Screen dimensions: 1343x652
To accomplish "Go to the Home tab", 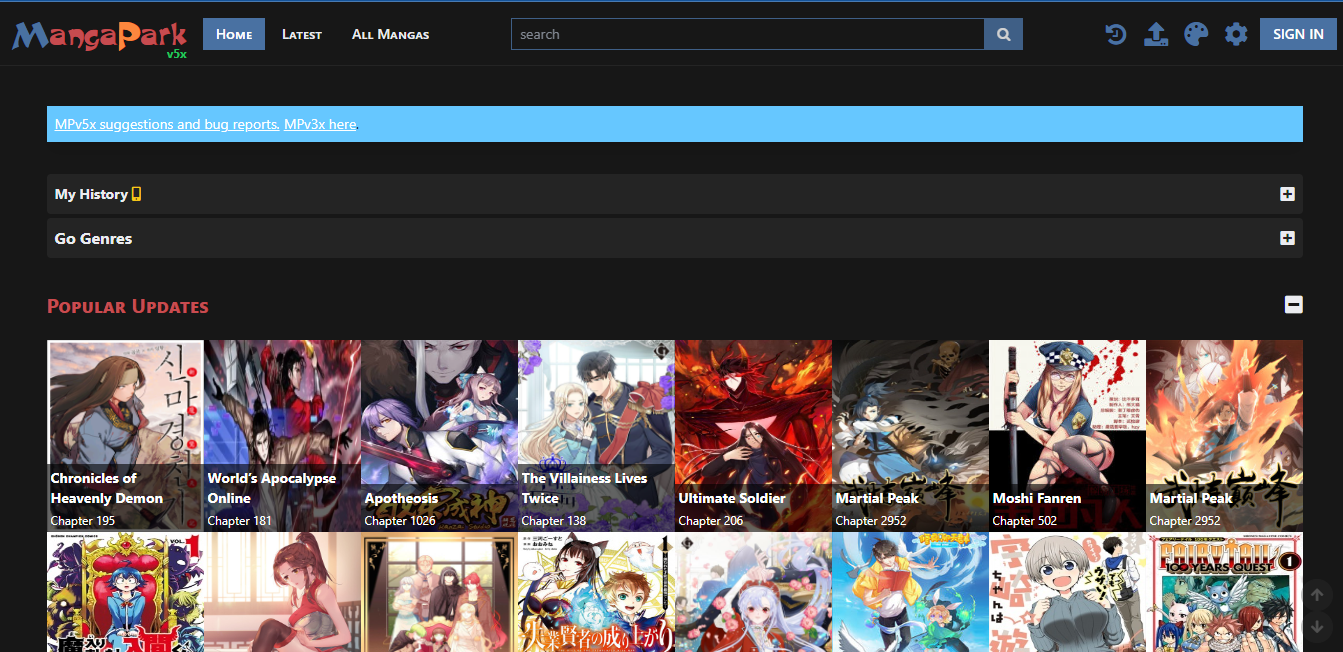I will click(234, 34).
